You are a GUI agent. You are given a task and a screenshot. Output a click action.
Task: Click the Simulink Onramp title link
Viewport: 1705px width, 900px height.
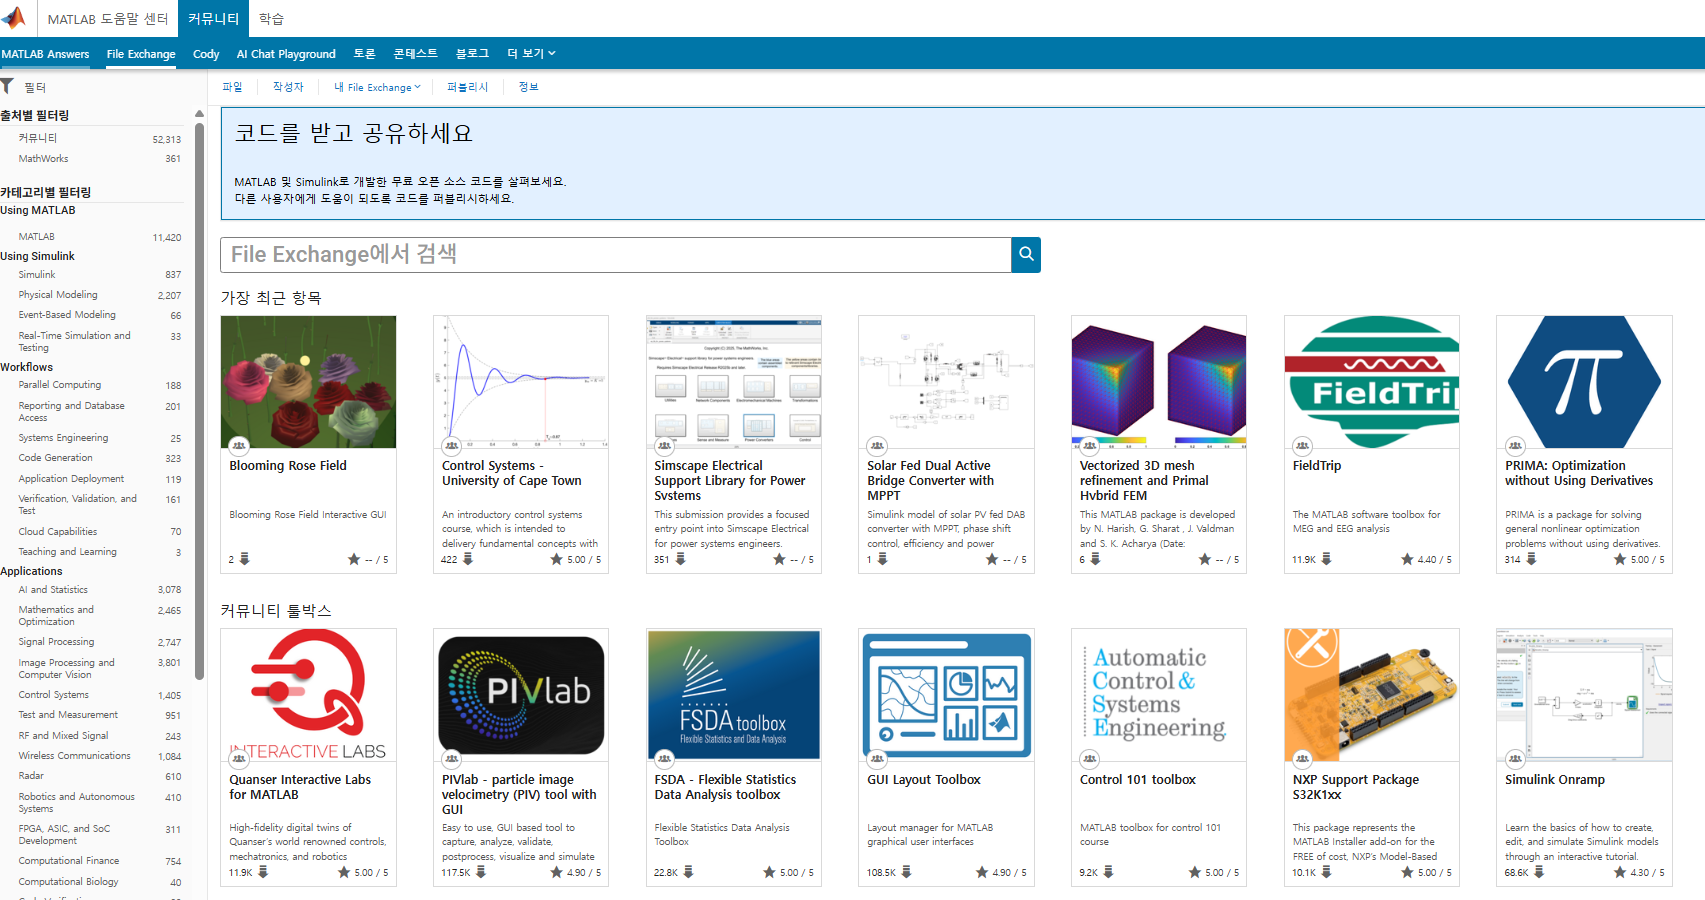pyautogui.click(x=1555, y=780)
